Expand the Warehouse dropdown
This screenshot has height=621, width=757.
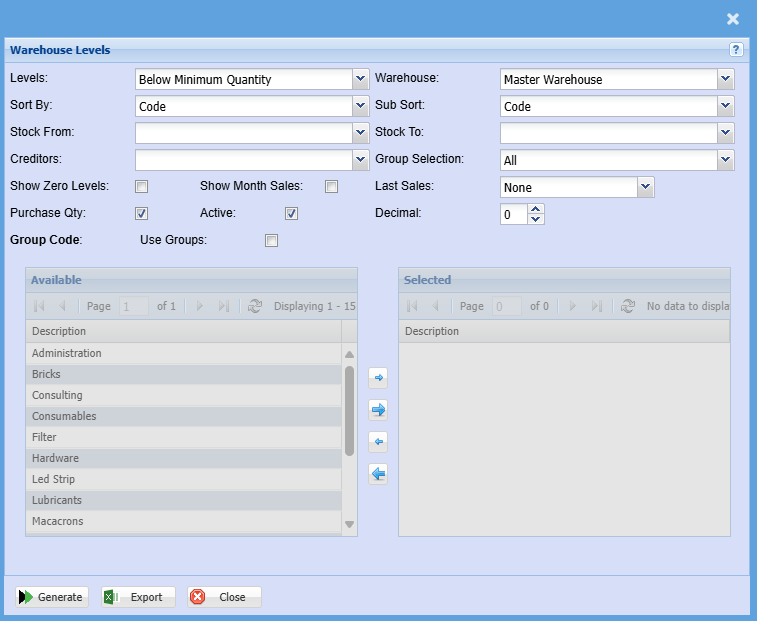[726, 79]
